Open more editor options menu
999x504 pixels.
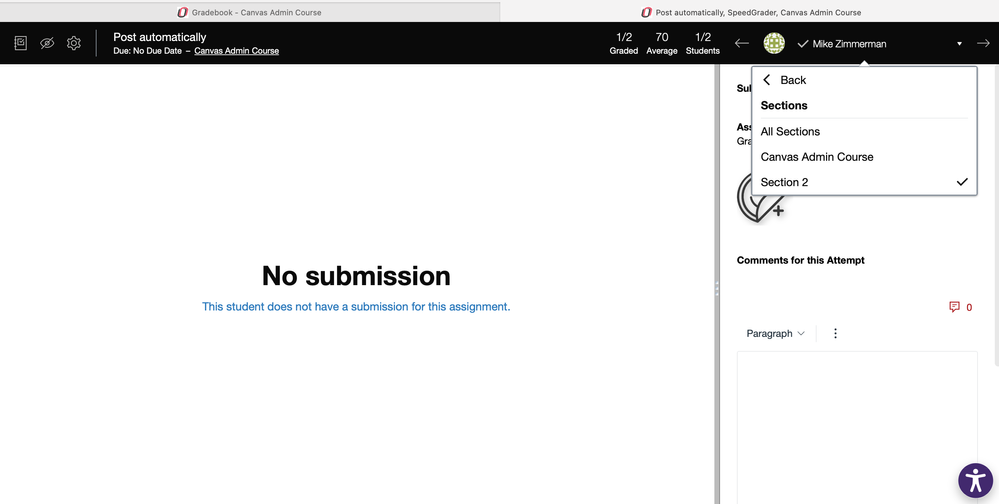[x=836, y=334]
